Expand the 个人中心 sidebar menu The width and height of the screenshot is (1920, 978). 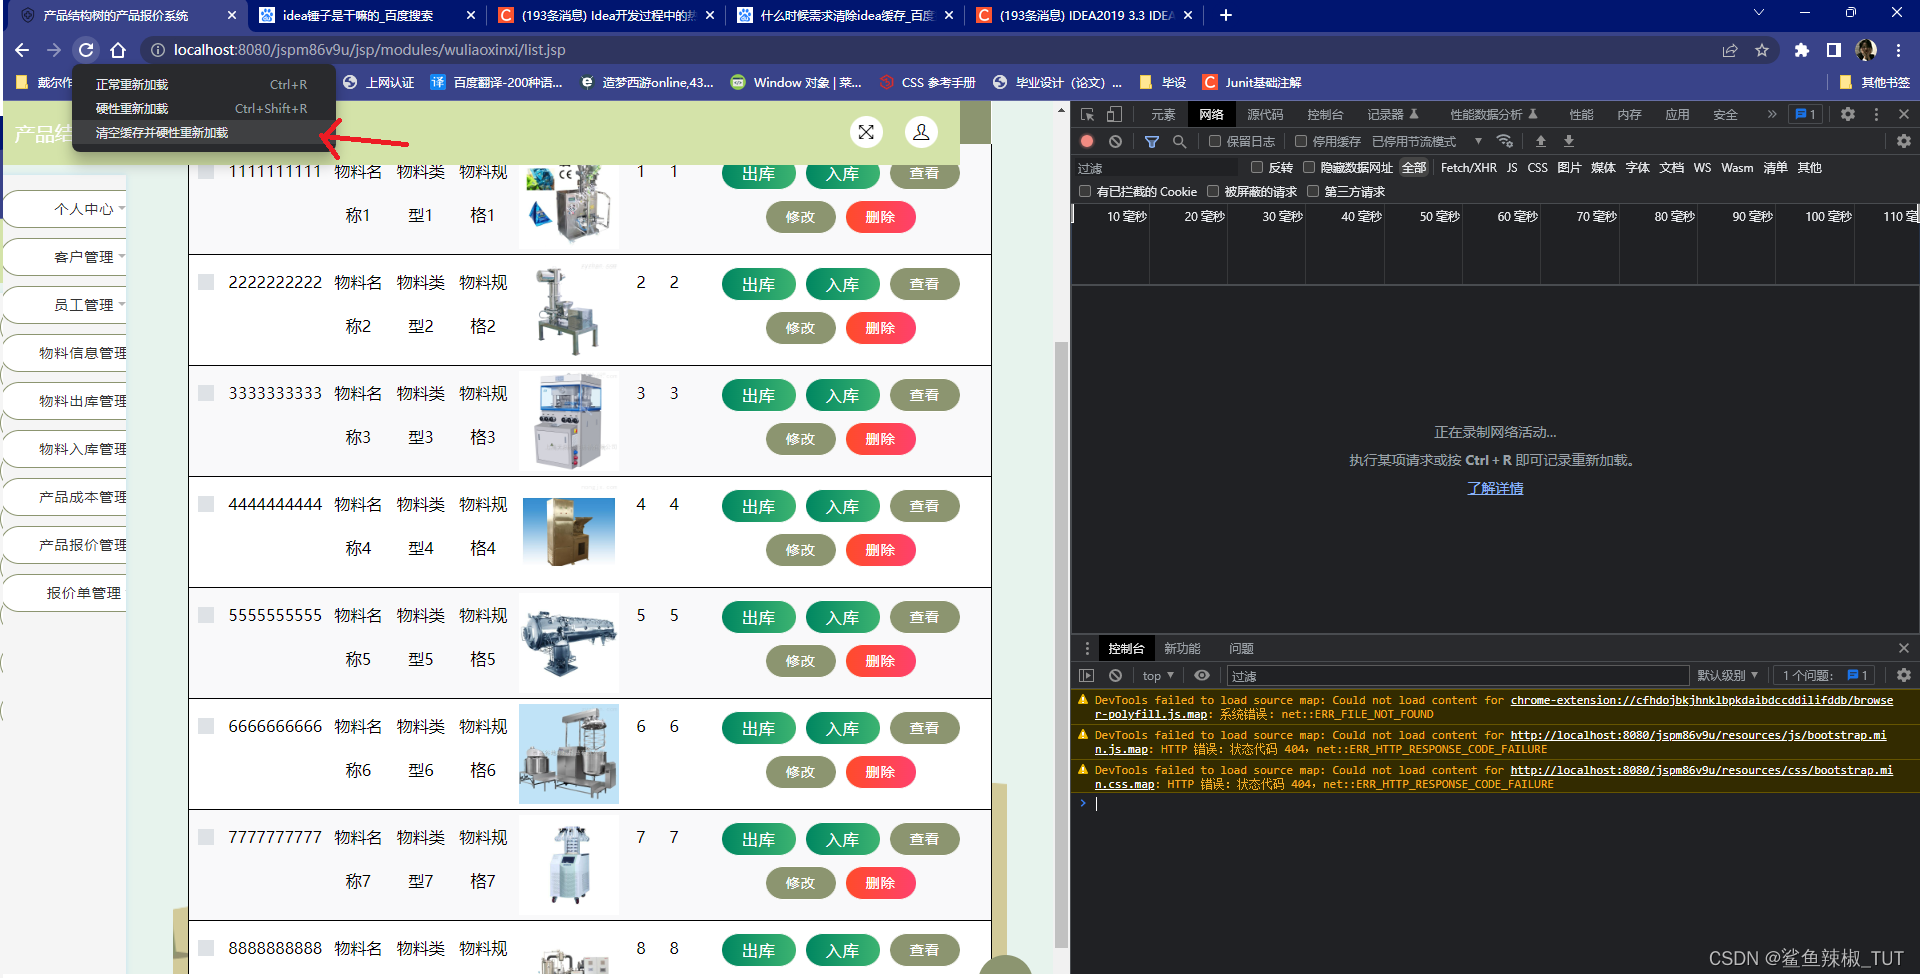[x=66, y=209]
